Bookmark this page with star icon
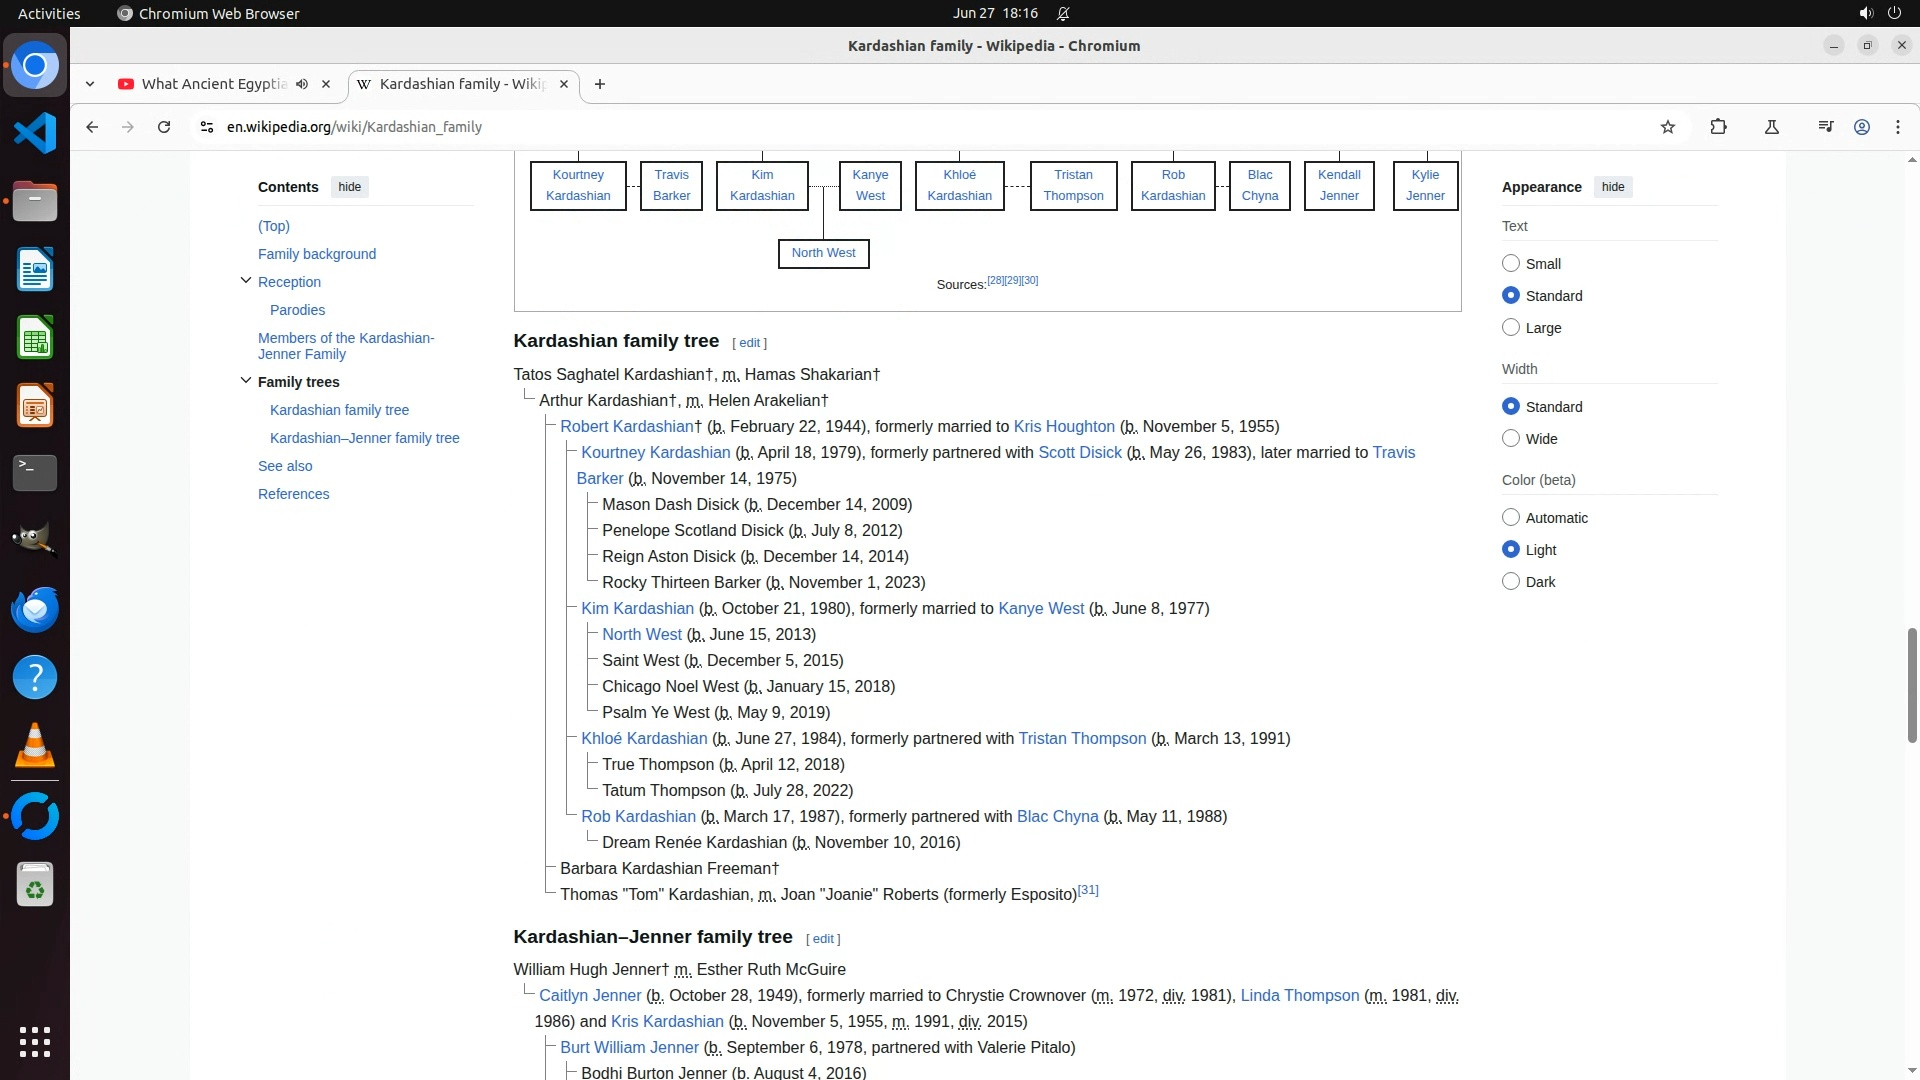 point(1667,127)
